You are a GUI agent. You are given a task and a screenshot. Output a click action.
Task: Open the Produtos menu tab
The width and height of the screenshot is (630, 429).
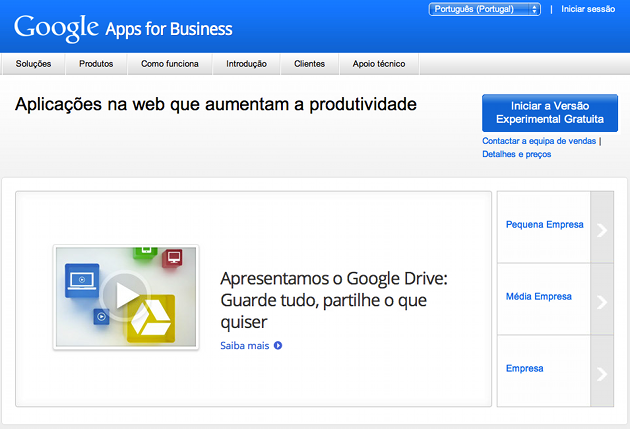(96, 64)
